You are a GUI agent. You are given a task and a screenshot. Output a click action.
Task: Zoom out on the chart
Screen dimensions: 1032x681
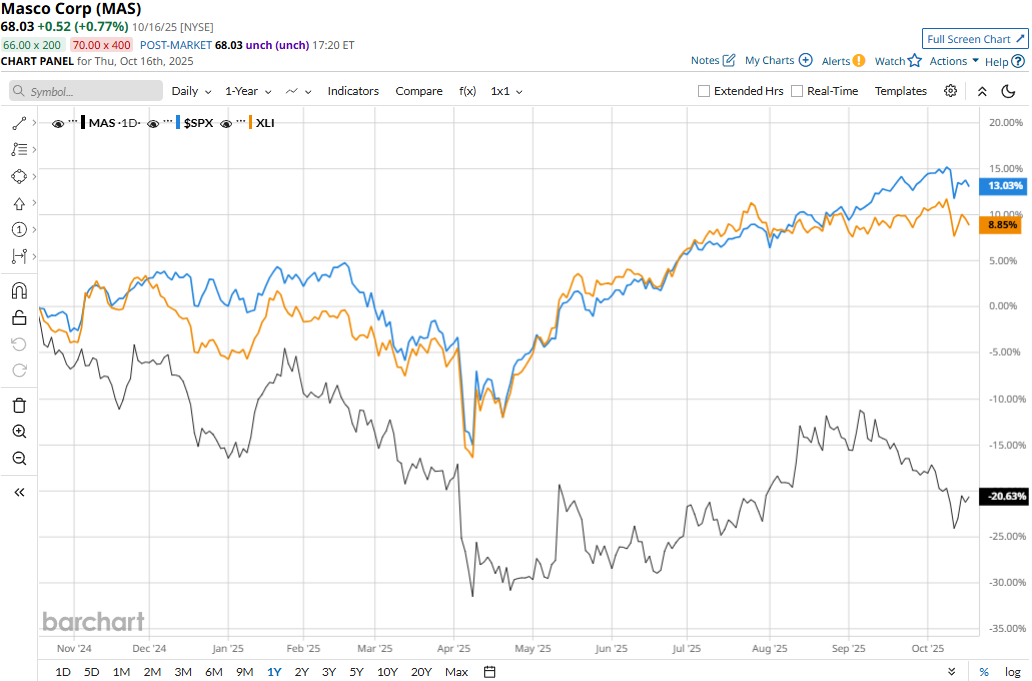point(19,459)
